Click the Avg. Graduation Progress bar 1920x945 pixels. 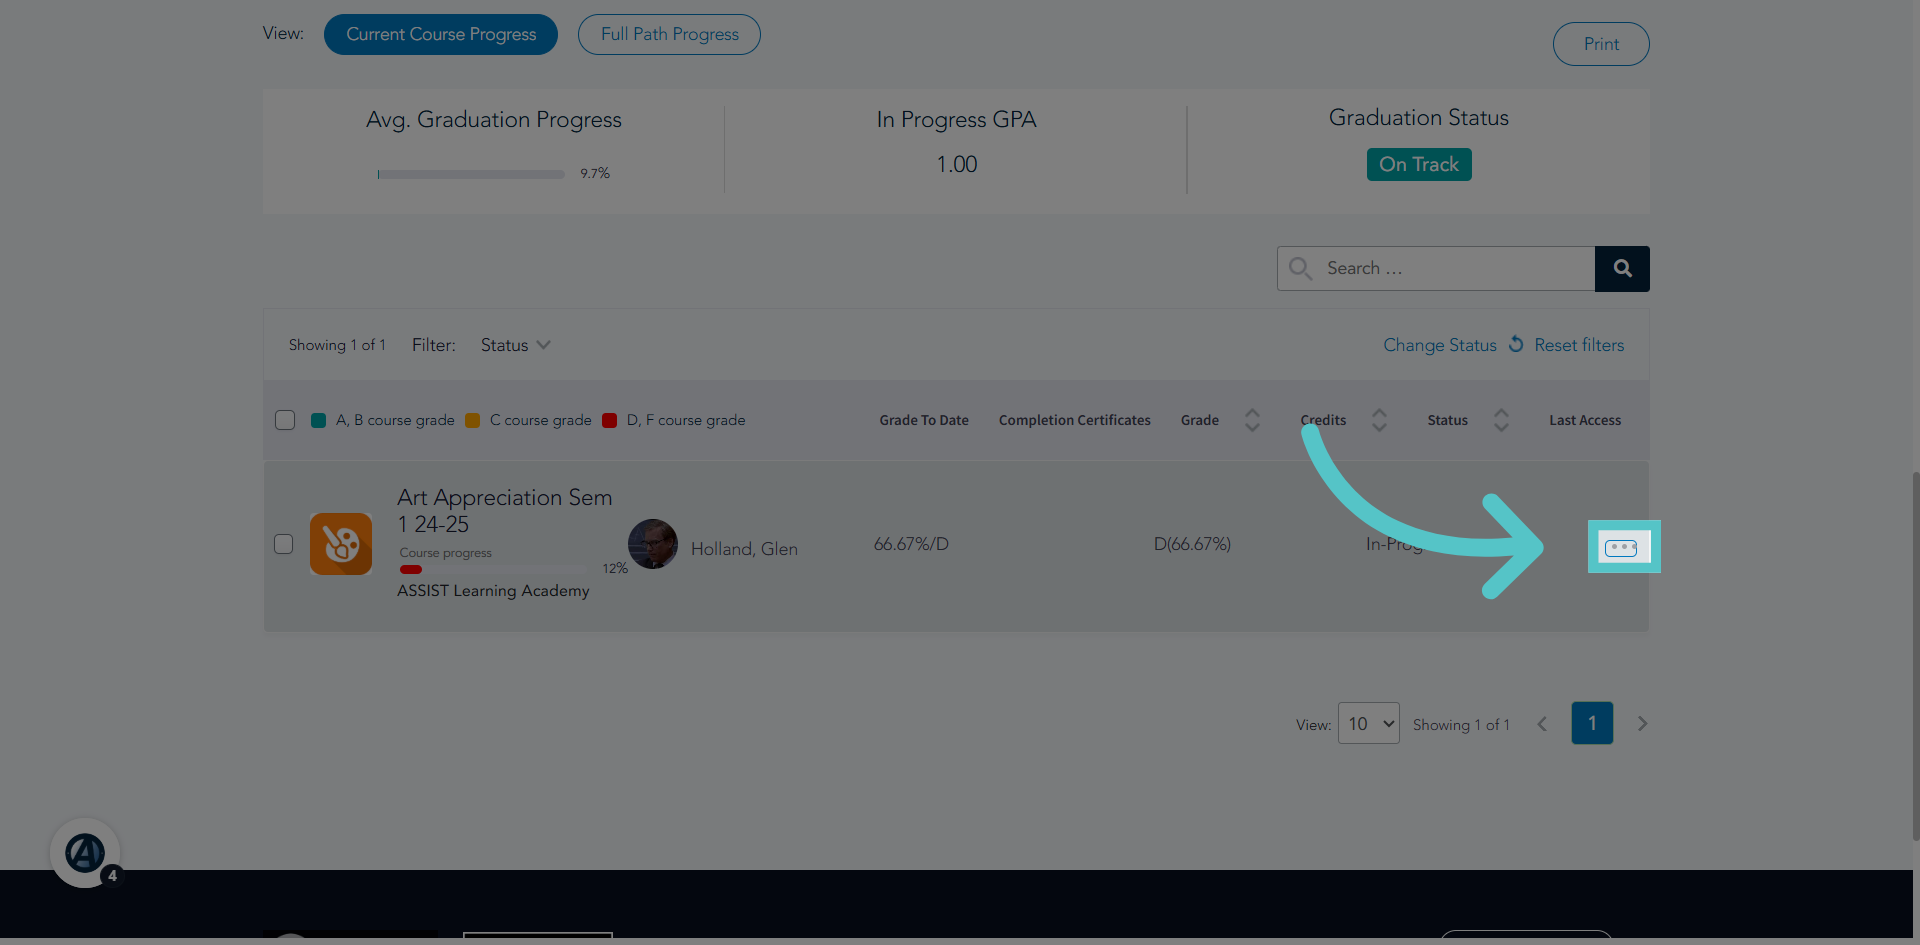point(471,174)
